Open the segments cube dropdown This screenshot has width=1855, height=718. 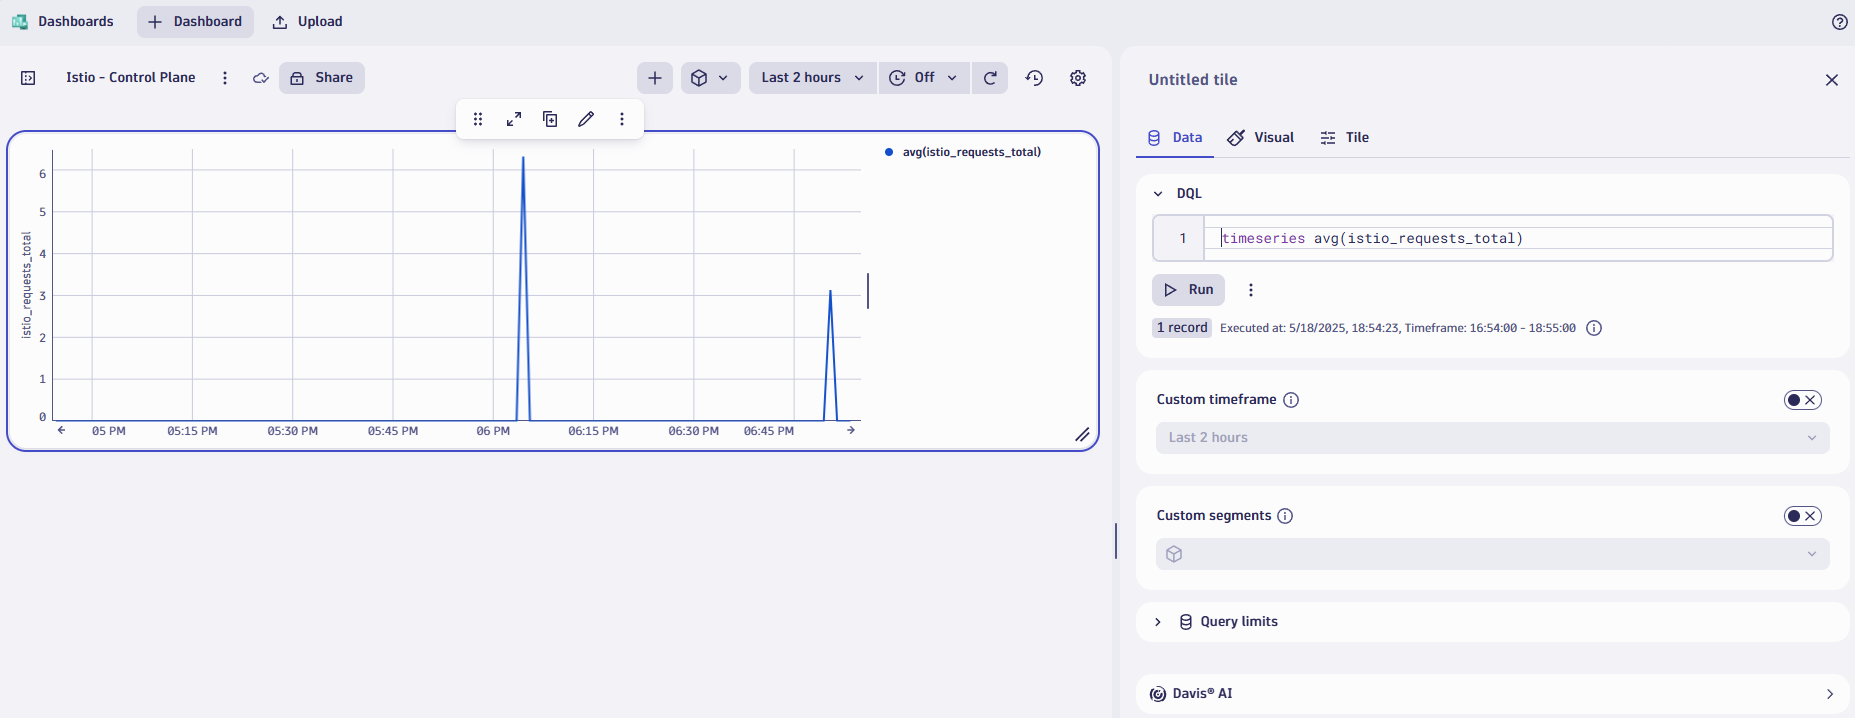(711, 78)
